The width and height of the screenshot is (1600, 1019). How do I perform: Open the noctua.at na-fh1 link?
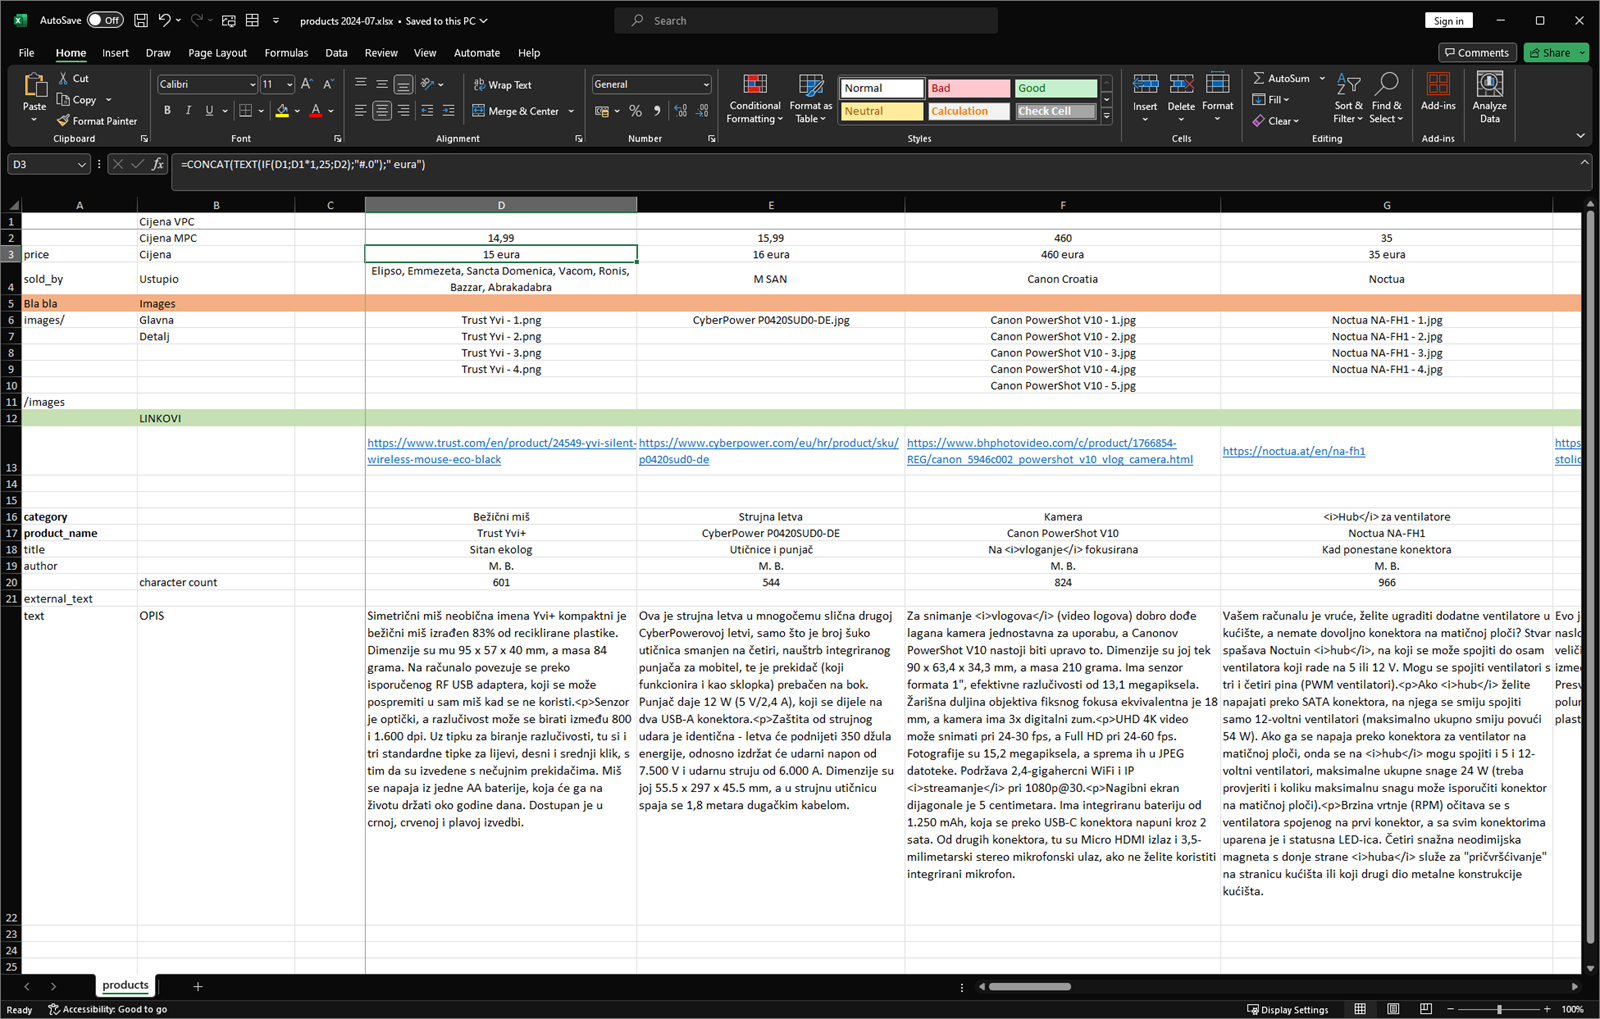click(x=1293, y=451)
